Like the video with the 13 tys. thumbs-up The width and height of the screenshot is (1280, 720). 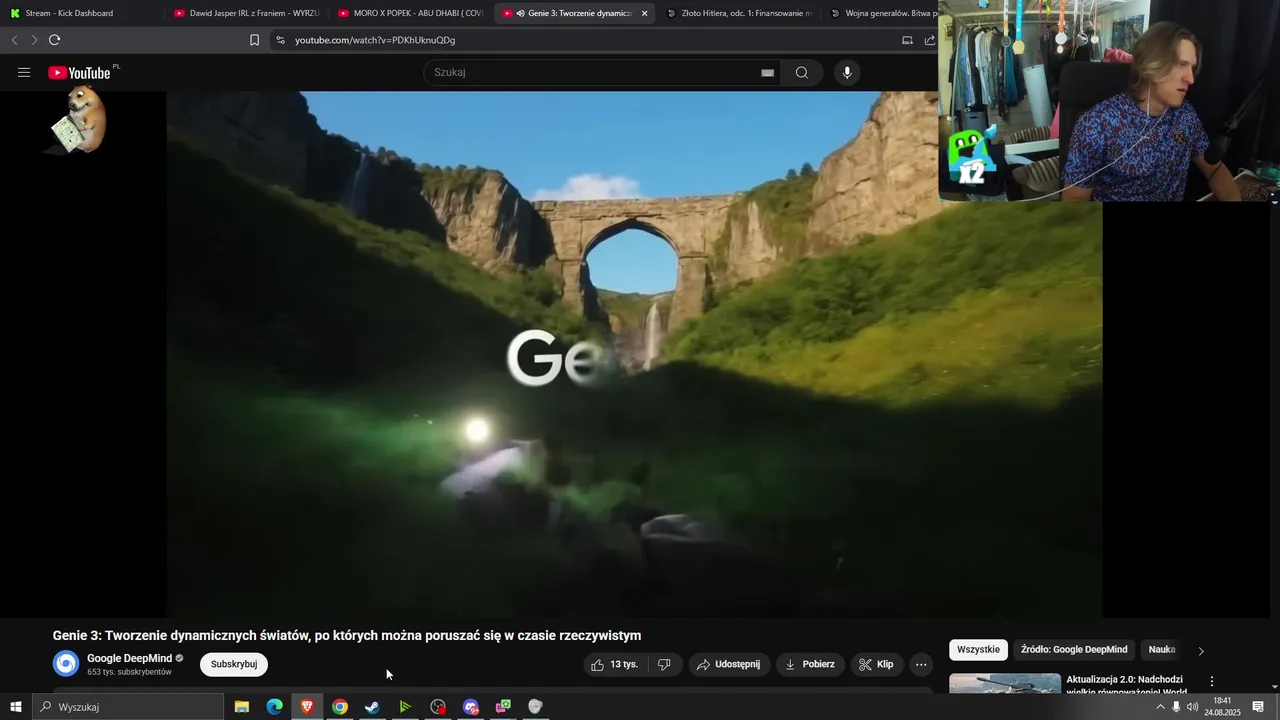coord(614,664)
